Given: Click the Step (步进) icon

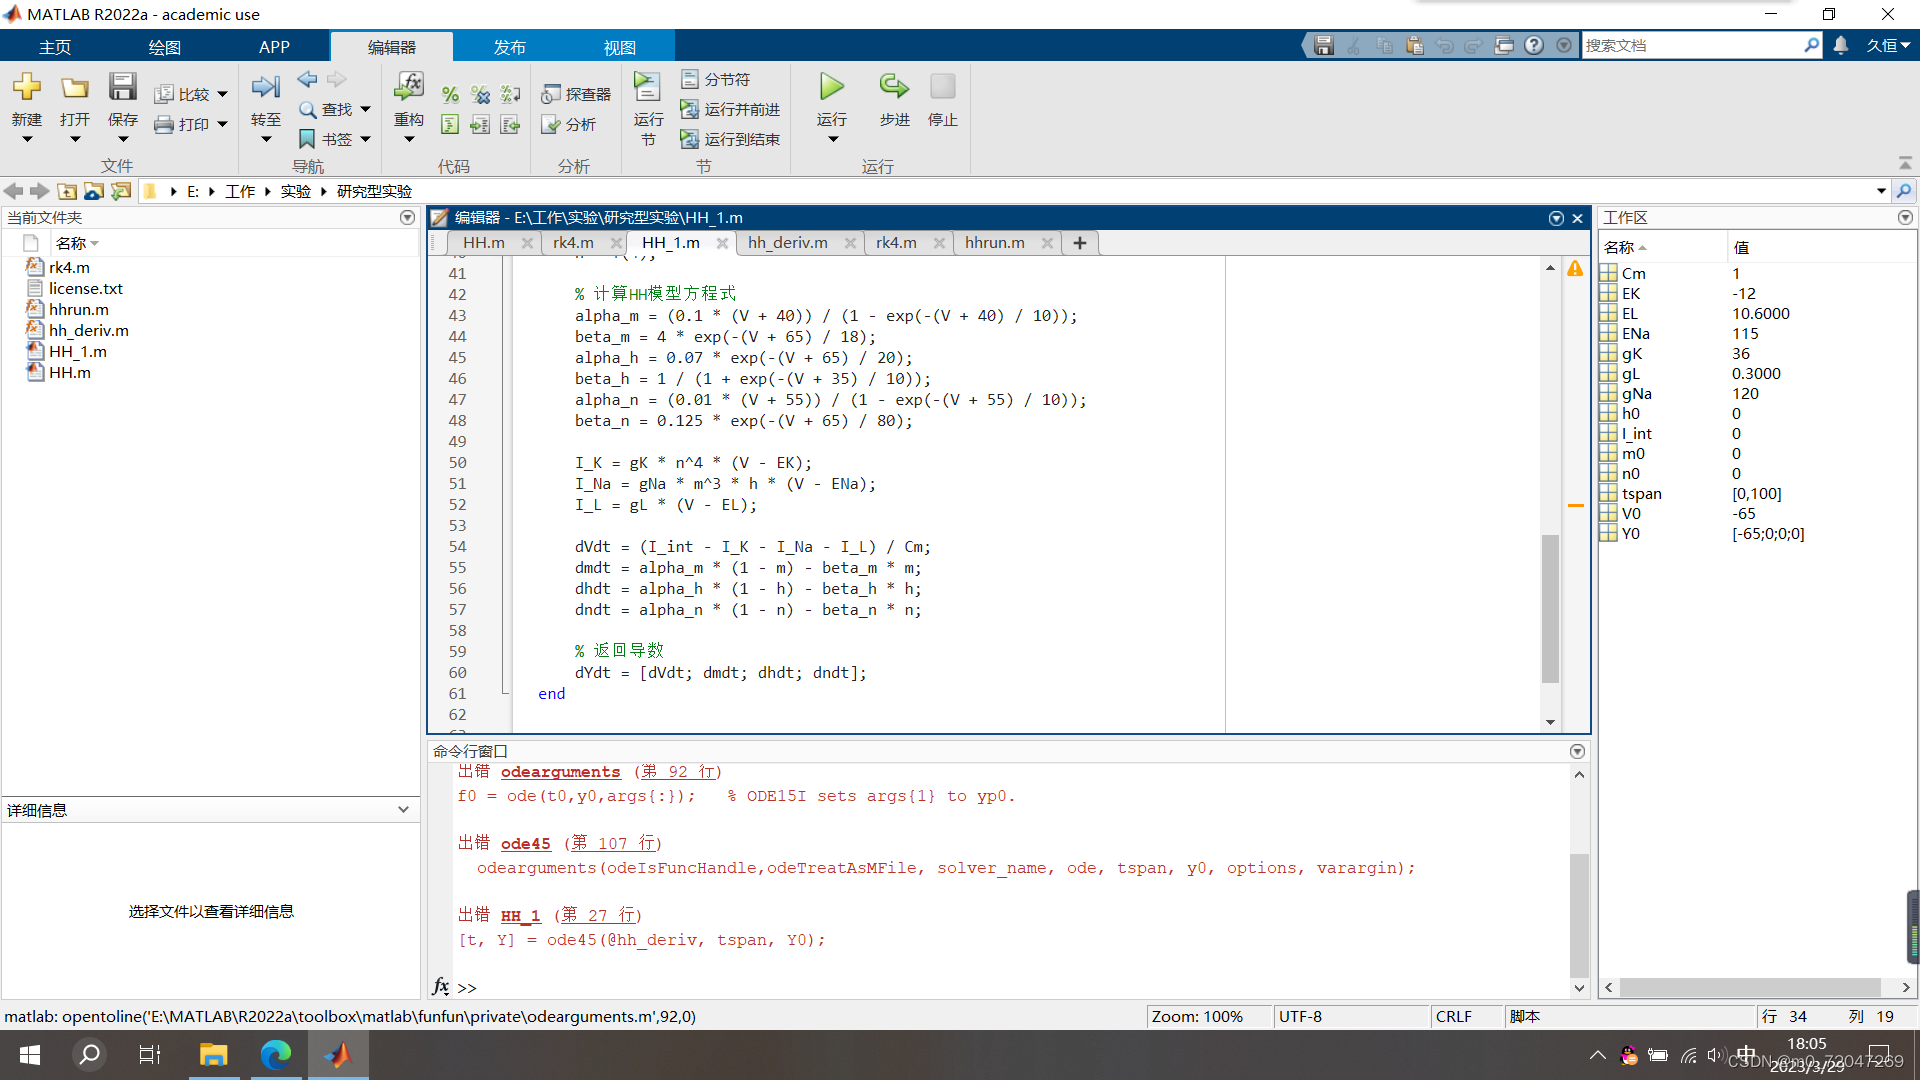Looking at the screenshot, I should [894, 88].
